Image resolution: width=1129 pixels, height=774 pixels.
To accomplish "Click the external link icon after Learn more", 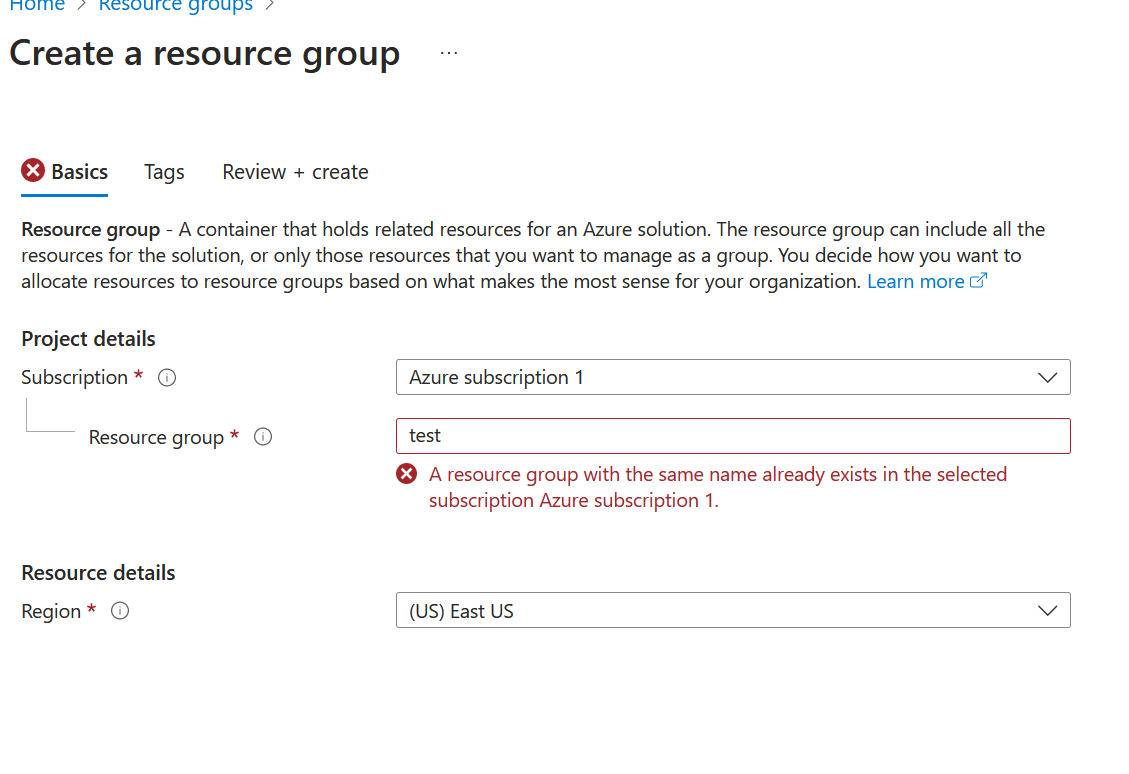I will point(979,281).
